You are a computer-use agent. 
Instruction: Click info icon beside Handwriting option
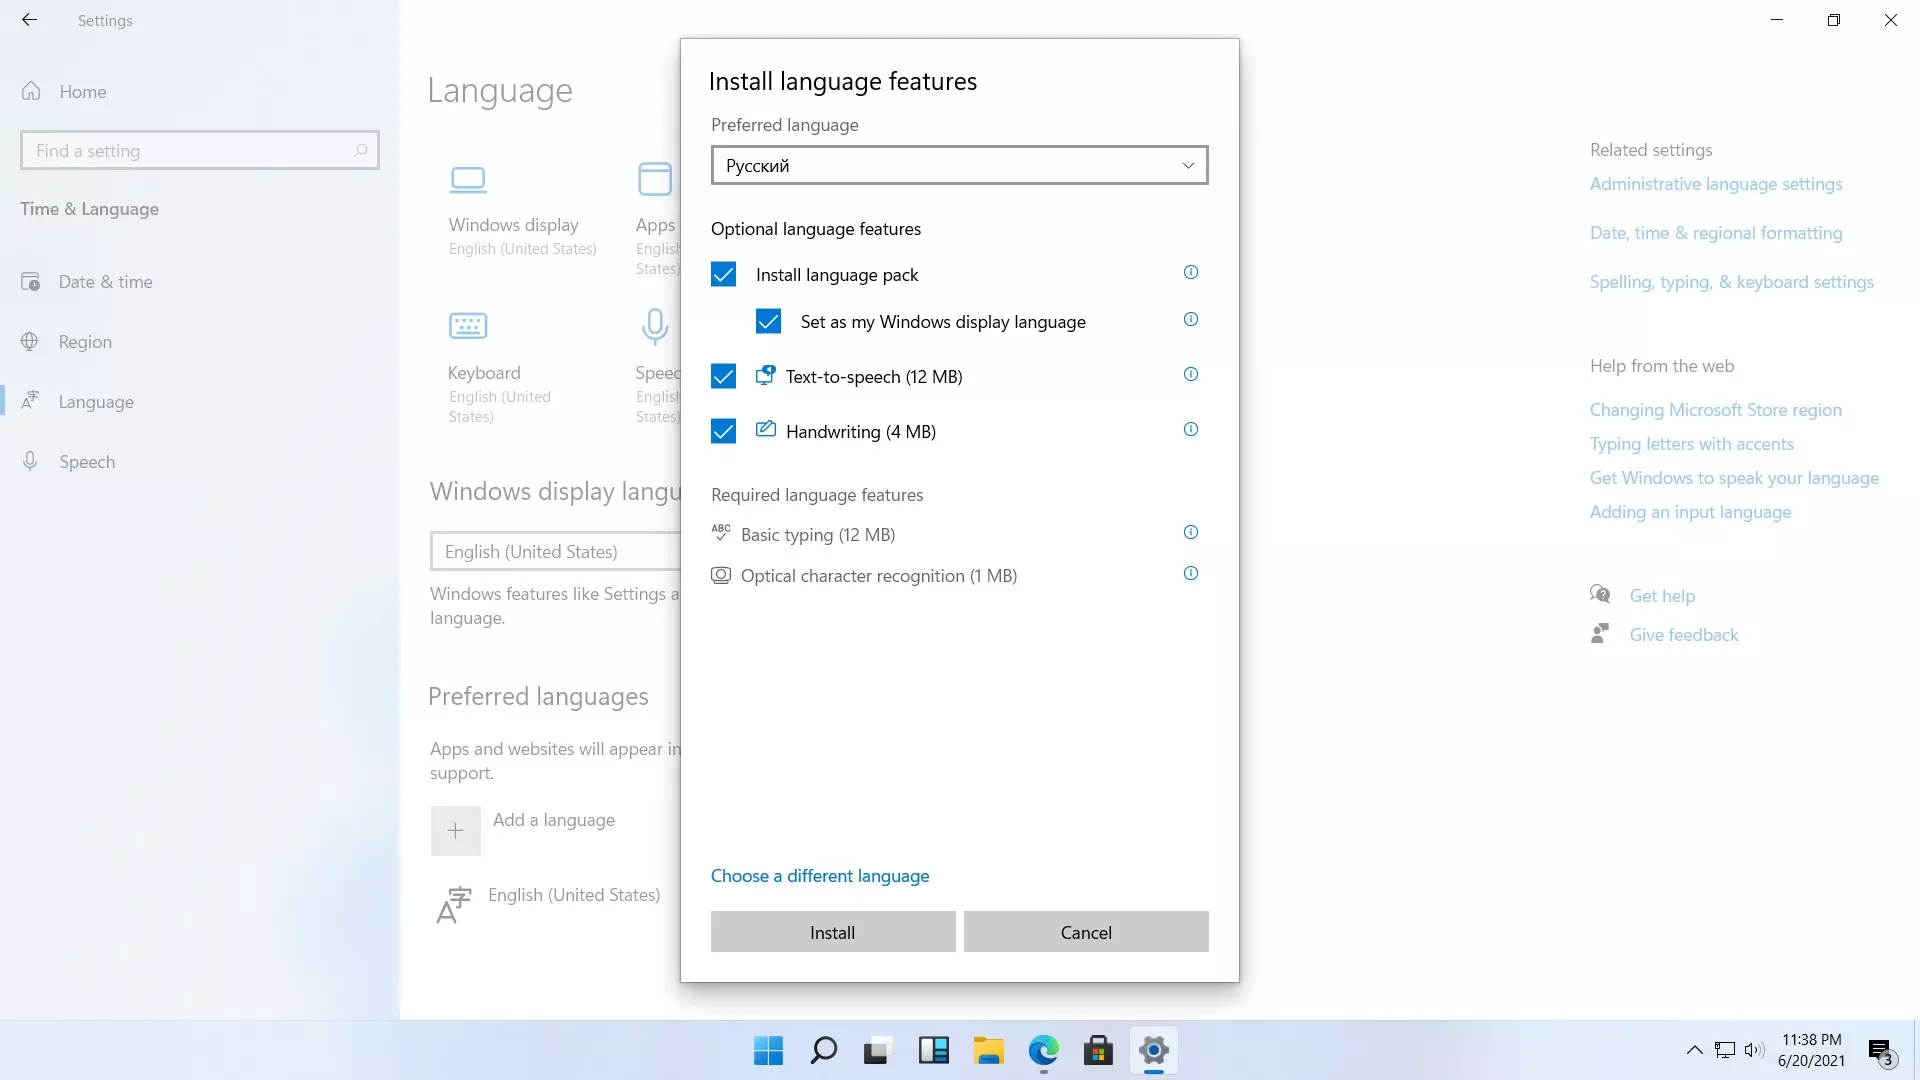coord(1190,429)
